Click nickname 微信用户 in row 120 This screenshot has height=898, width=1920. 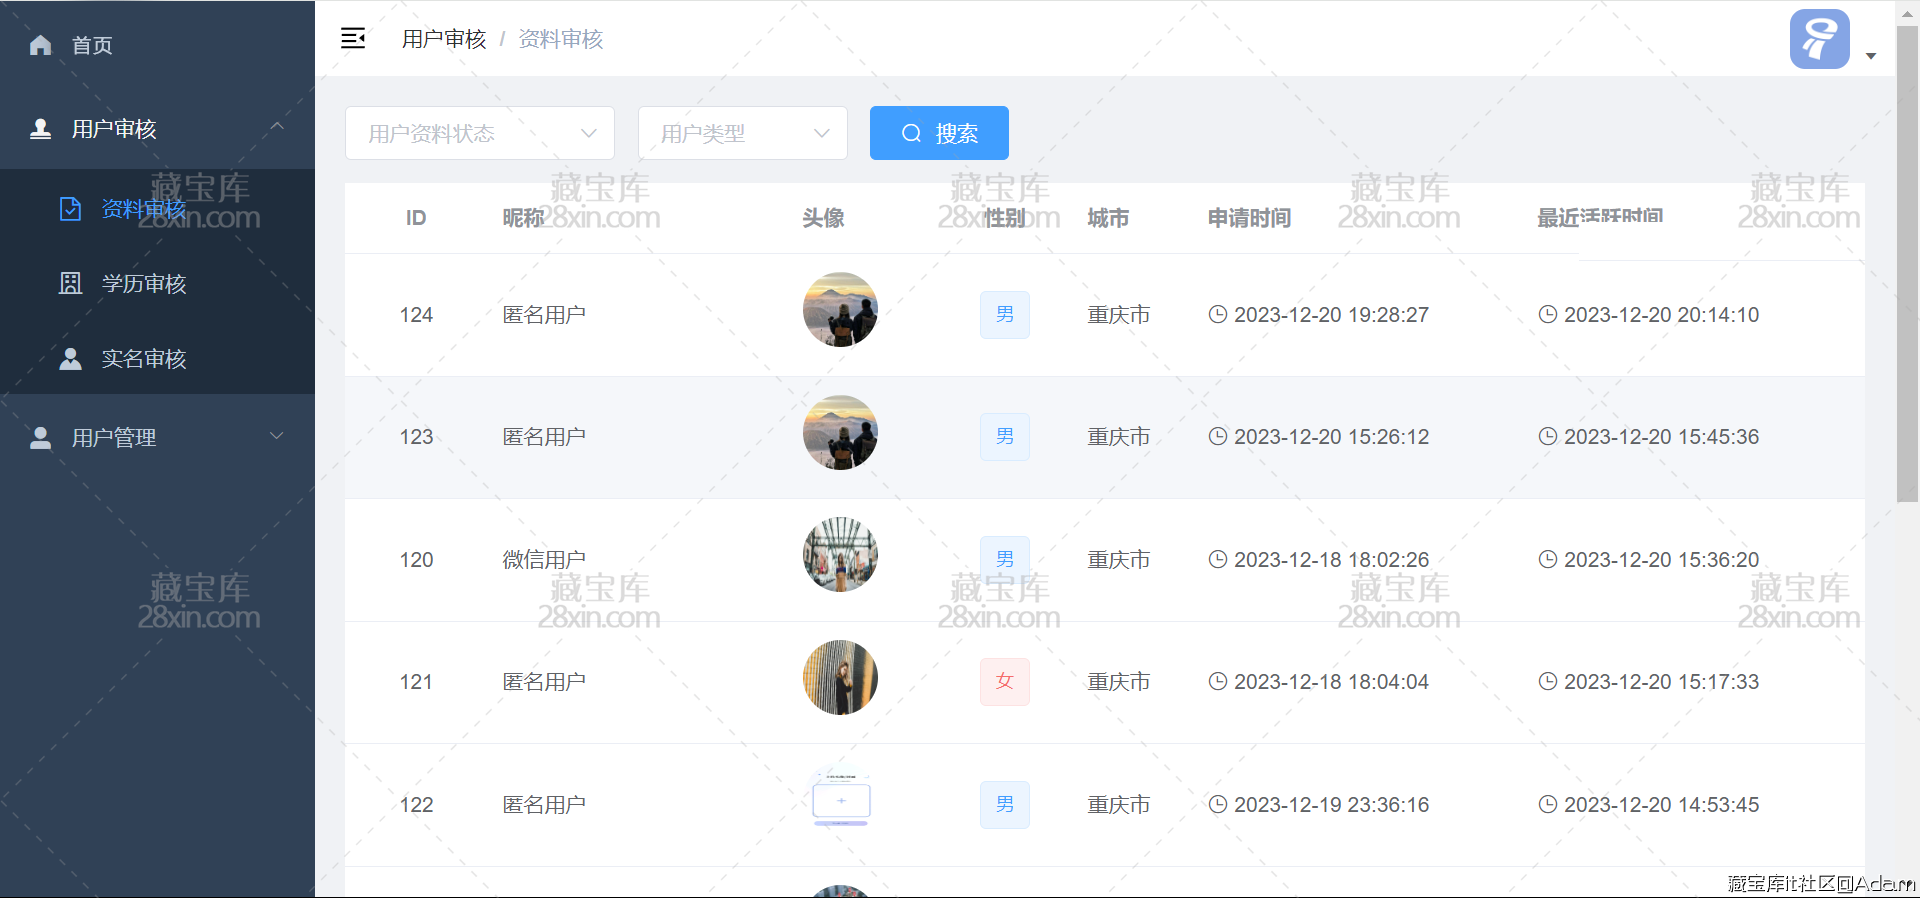[x=544, y=559]
